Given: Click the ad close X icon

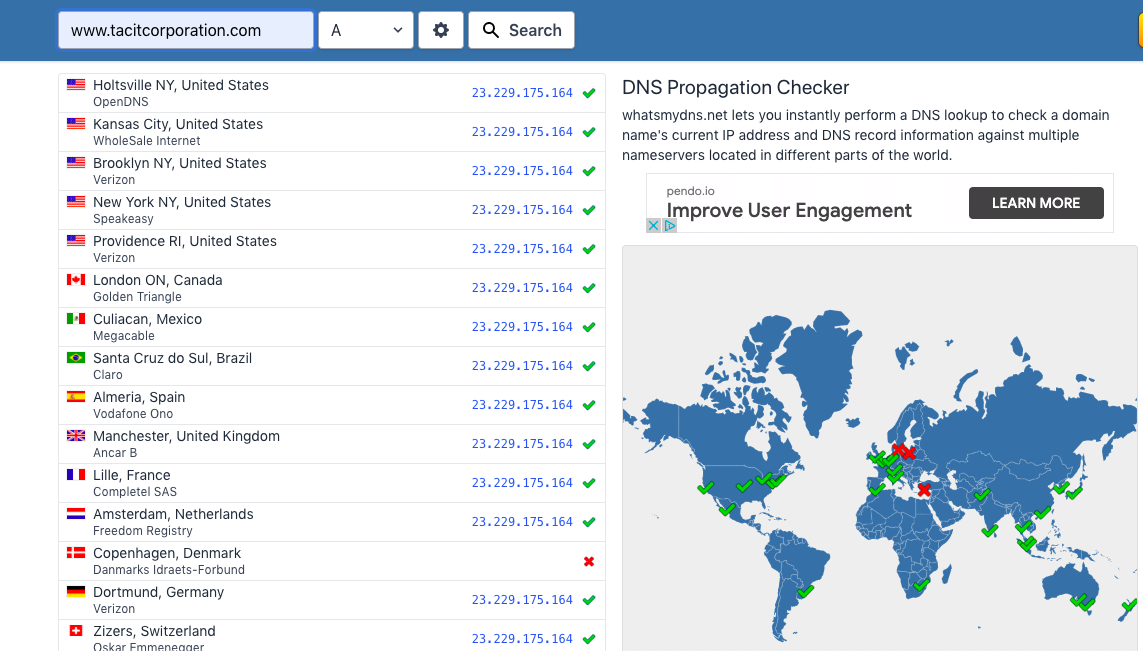Looking at the screenshot, I should pyautogui.click(x=653, y=225).
